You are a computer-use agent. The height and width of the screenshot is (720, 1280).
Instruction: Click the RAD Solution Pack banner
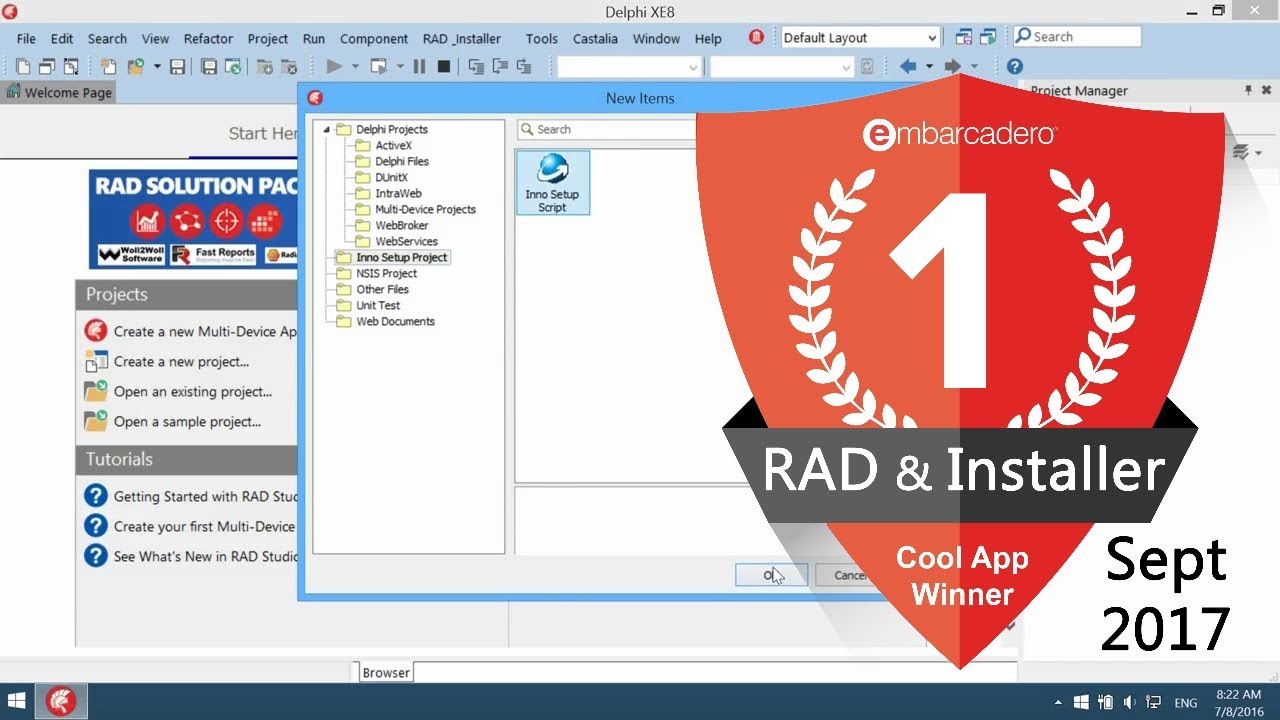[193, 219]
